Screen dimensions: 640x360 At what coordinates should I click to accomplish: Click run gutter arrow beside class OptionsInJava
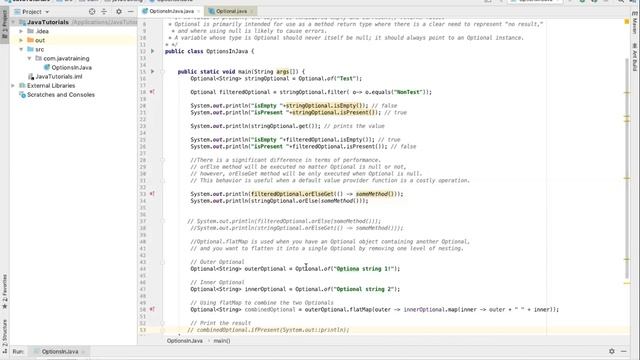tap(153, 51)
